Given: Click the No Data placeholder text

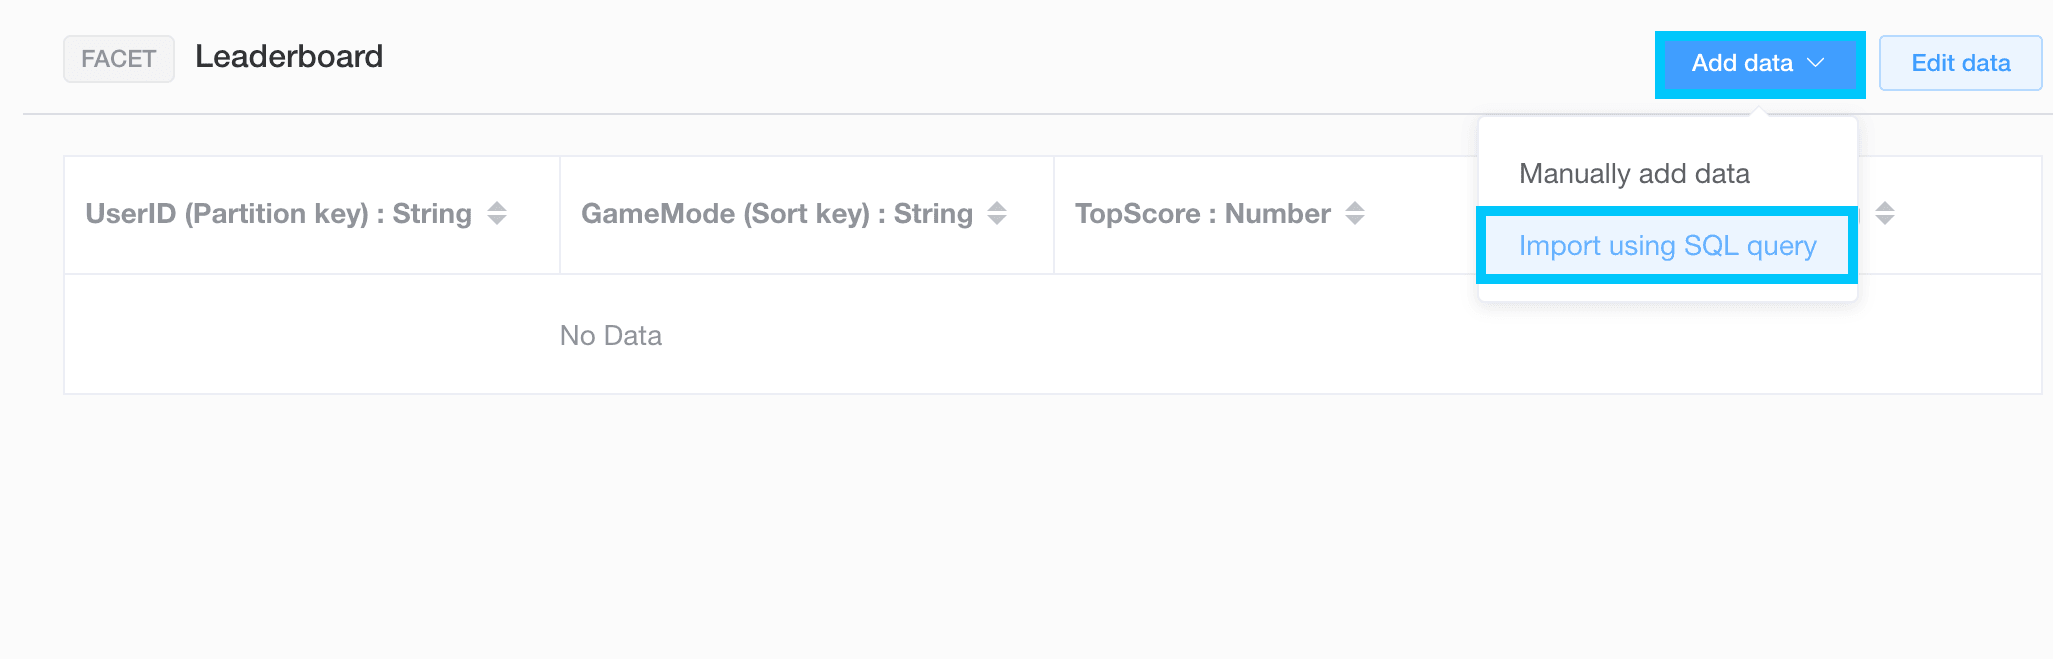Looking at the screenshot, I should pos(610,336).
